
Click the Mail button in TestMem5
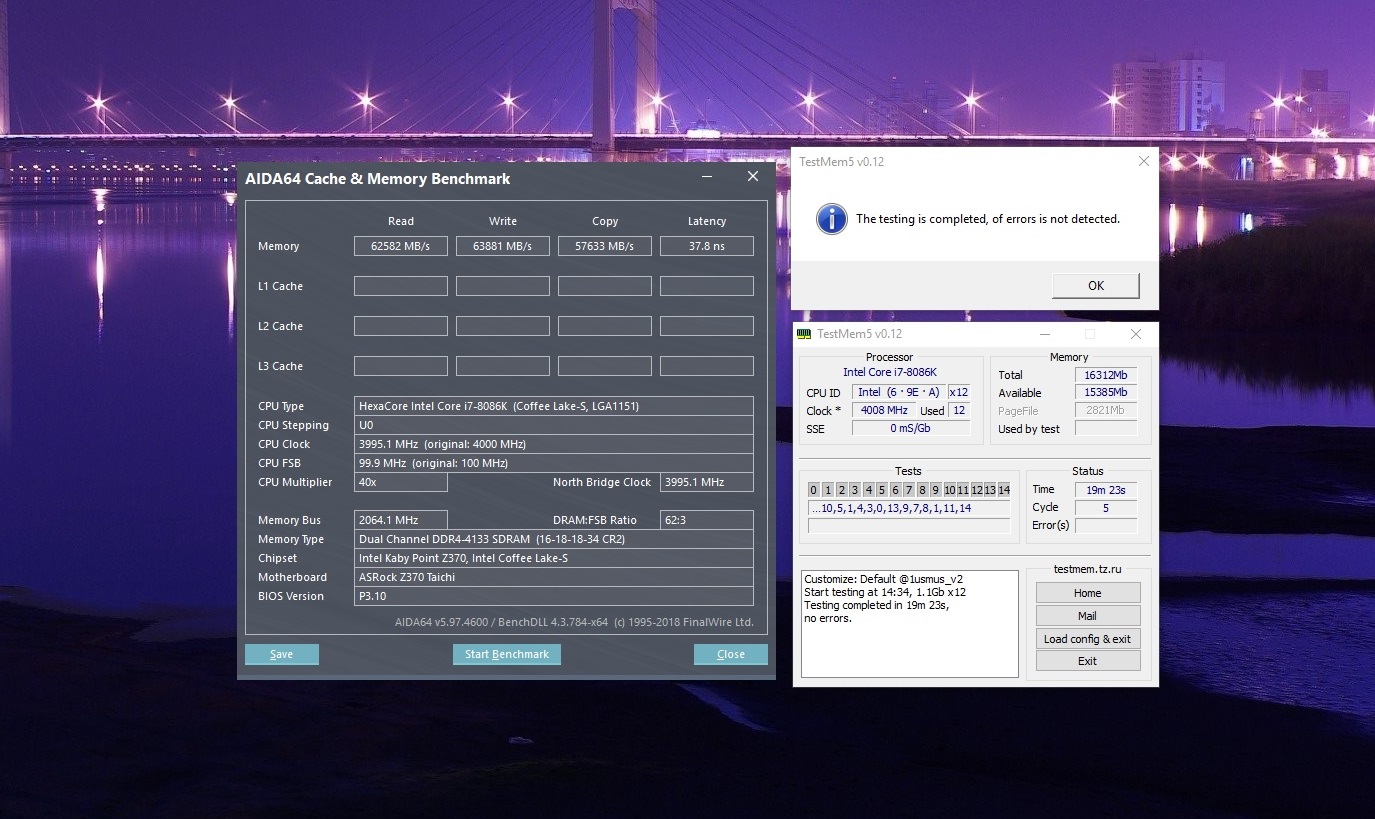pyautogui.click(x=1088, y=616)
